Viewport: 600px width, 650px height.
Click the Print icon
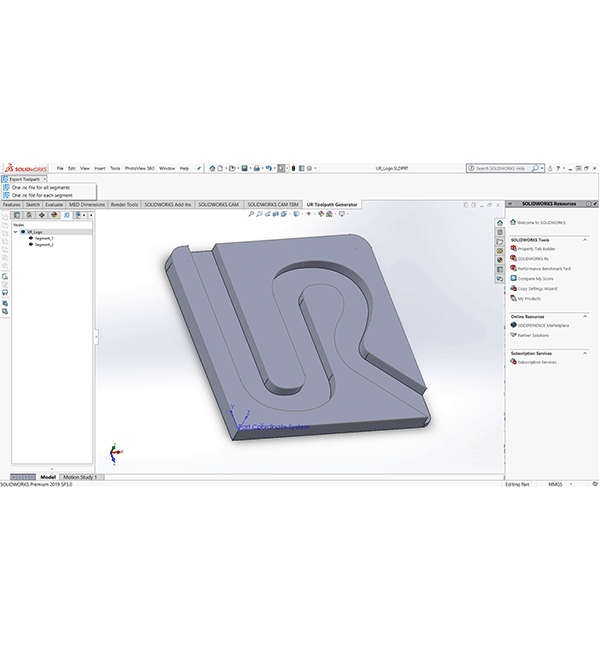coord(257,168)
